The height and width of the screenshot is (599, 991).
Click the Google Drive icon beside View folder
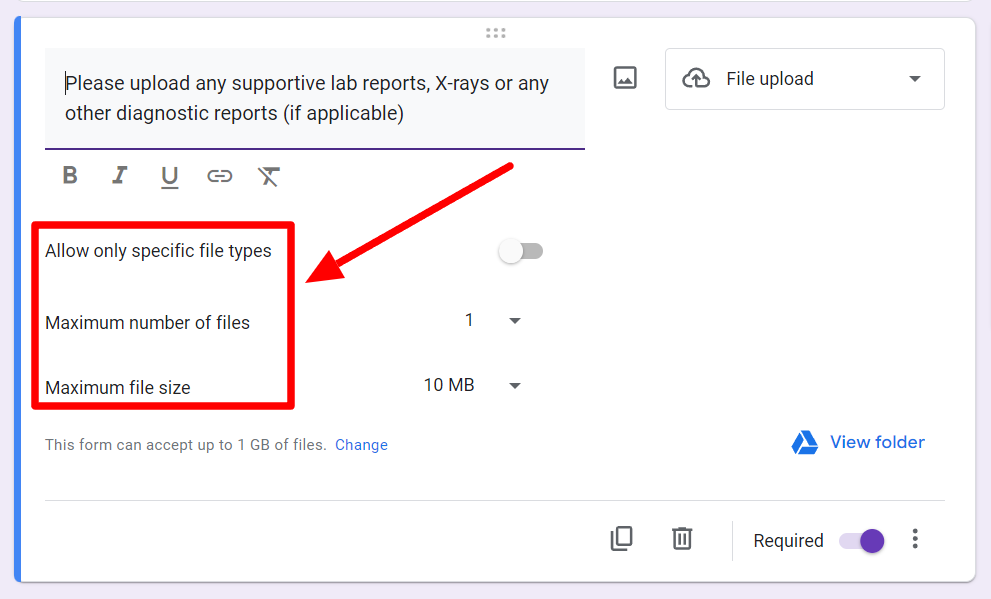click(x=805, y=442)
